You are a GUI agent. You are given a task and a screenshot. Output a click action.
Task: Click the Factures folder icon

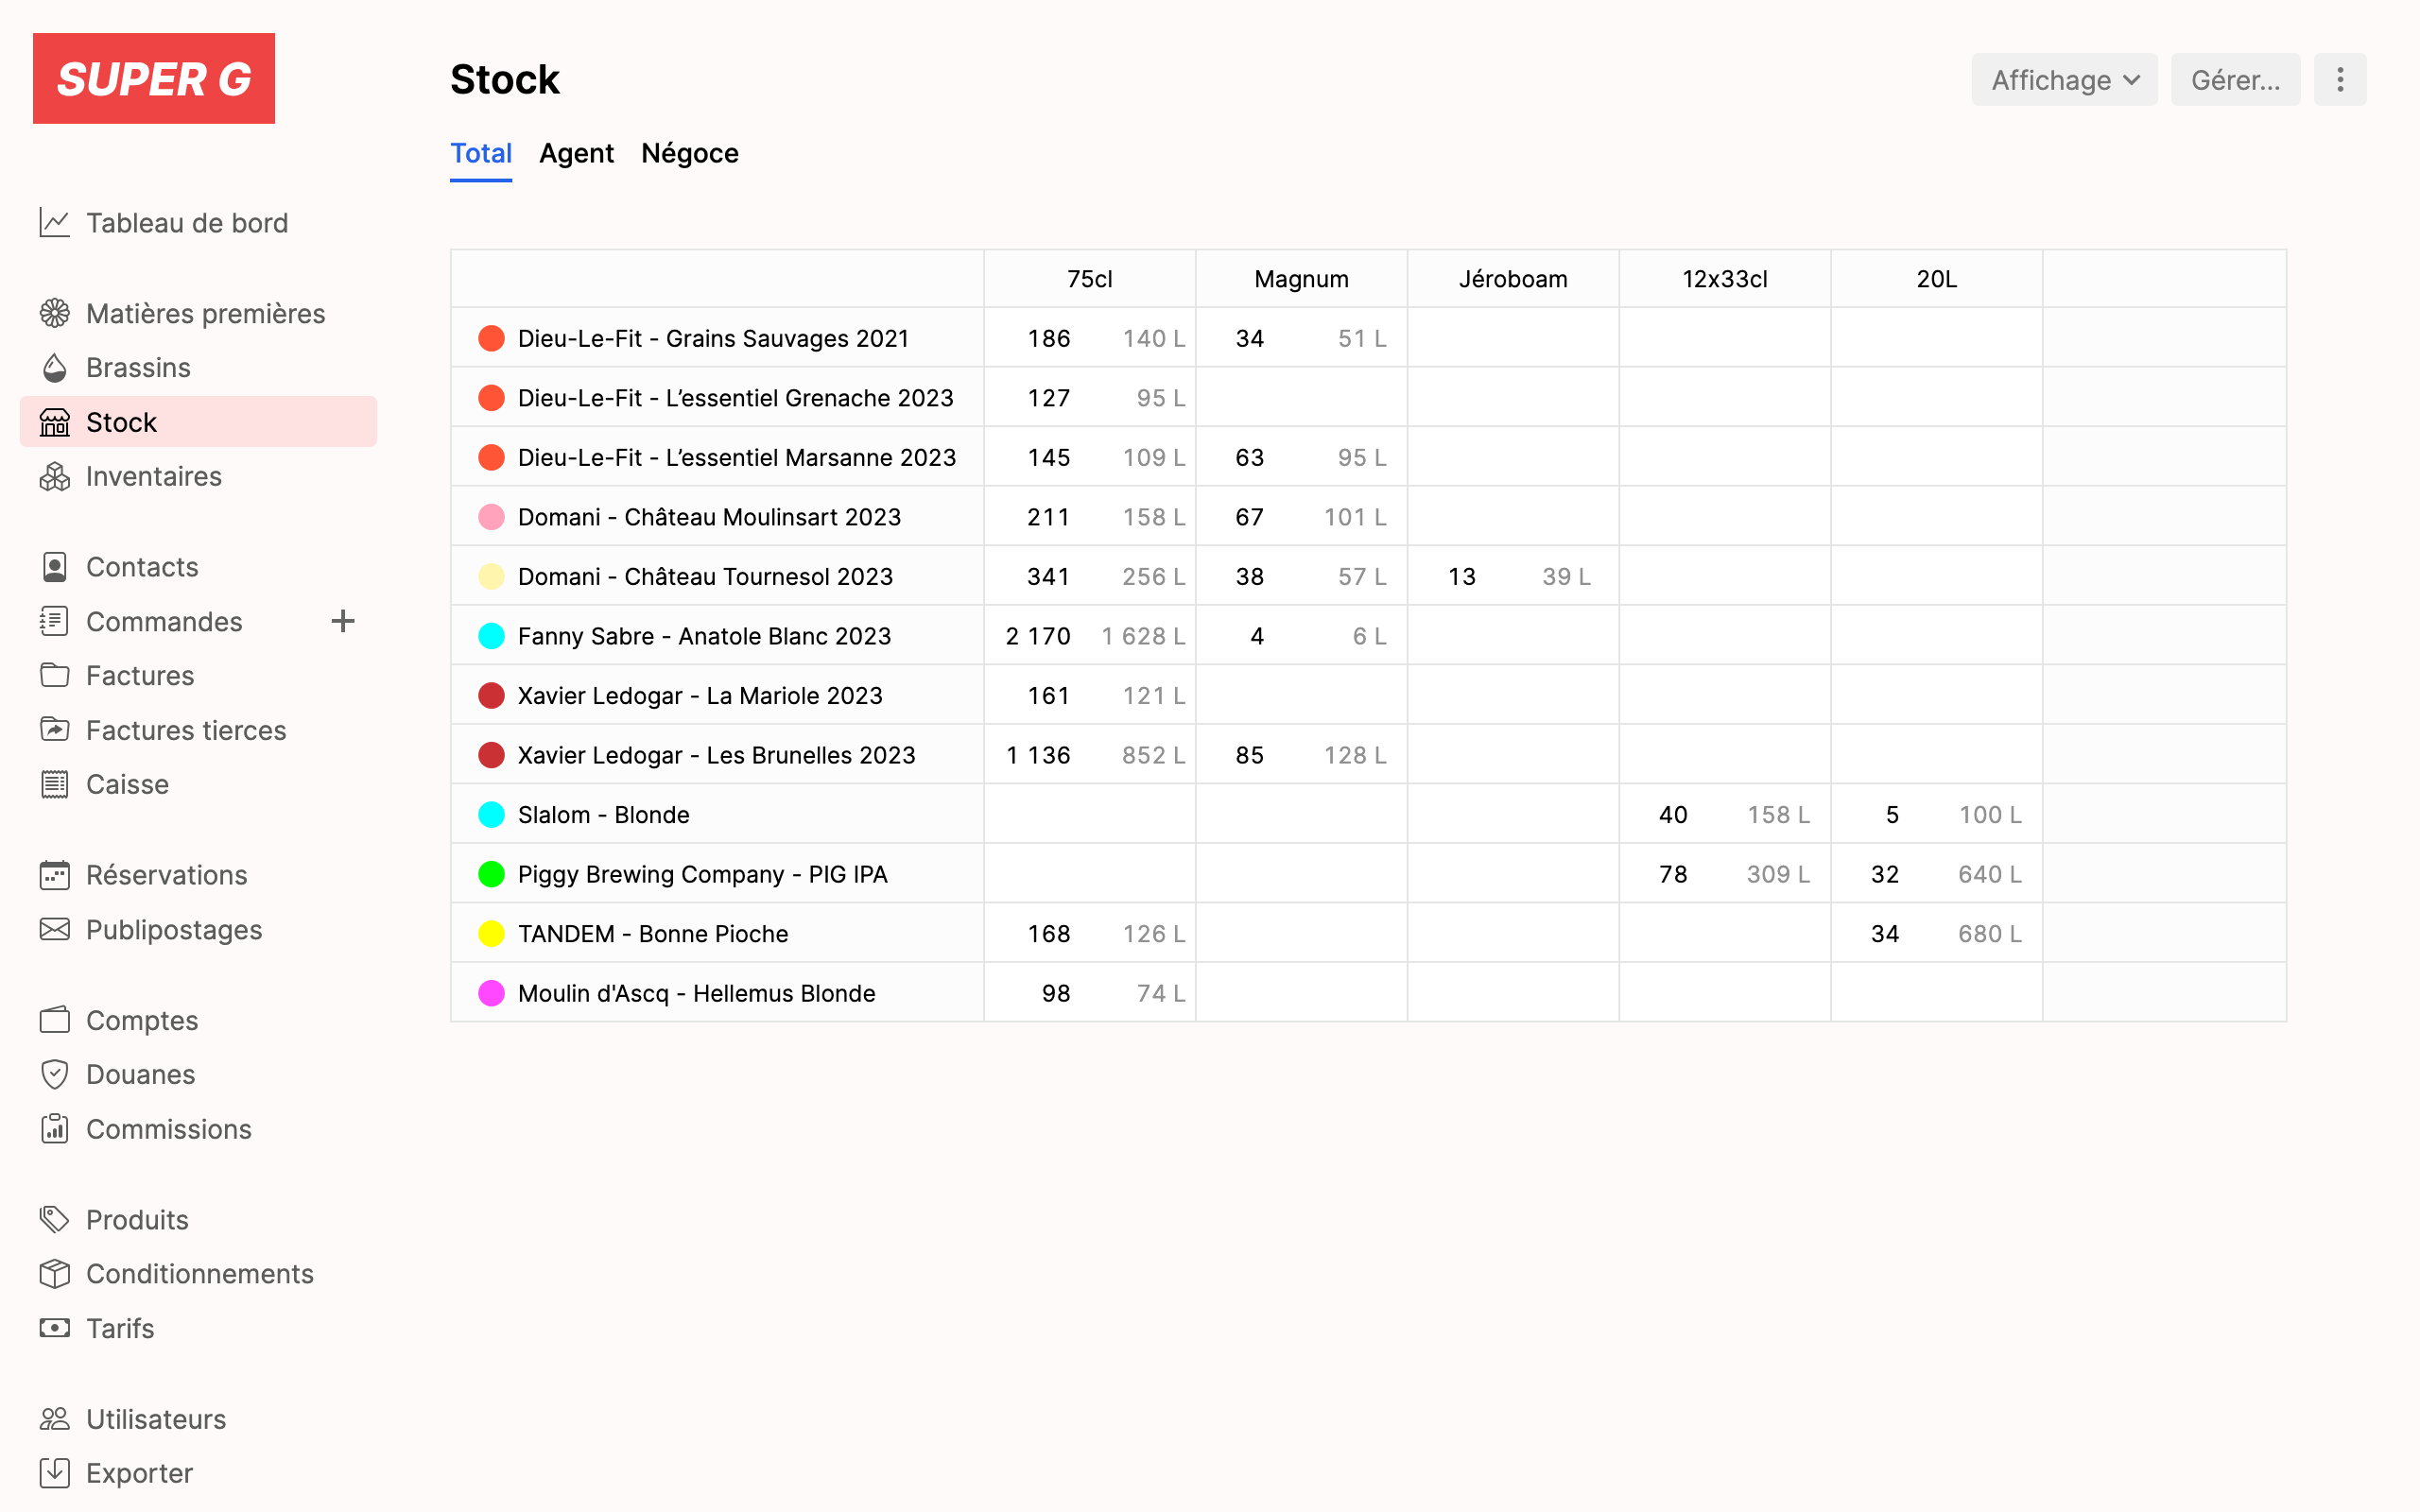(x=55, y=676)
